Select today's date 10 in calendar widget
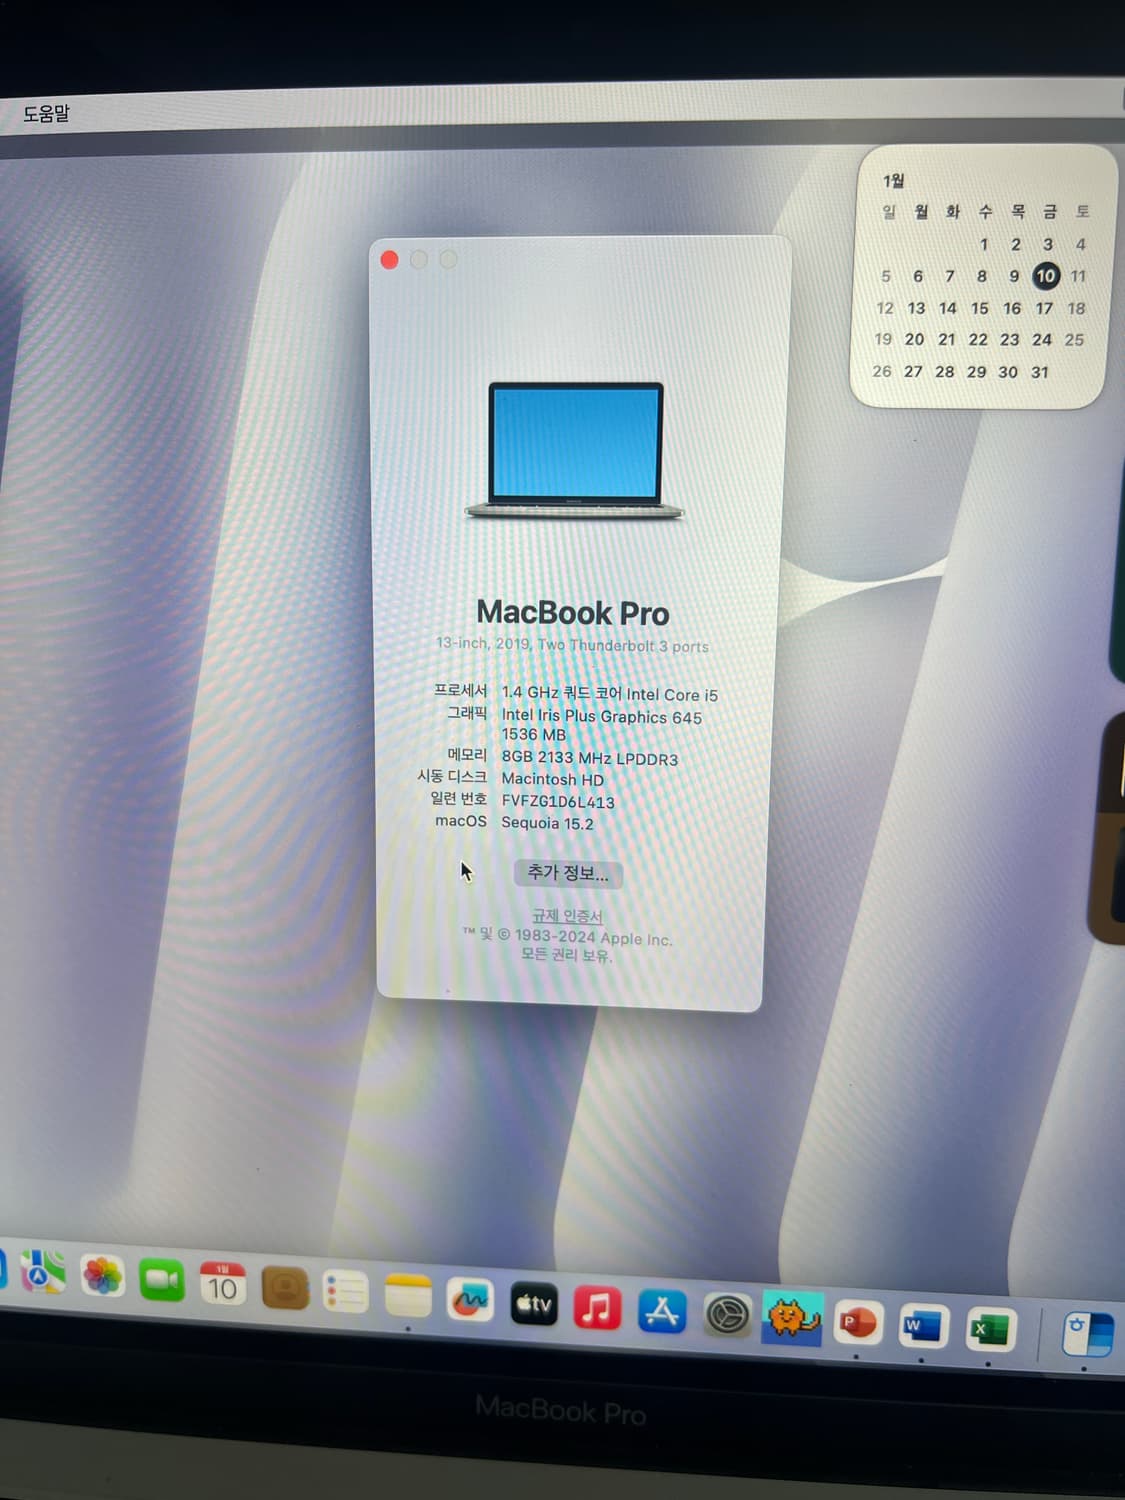This screenshot has width=1125, height=1500. (1046, 276)
